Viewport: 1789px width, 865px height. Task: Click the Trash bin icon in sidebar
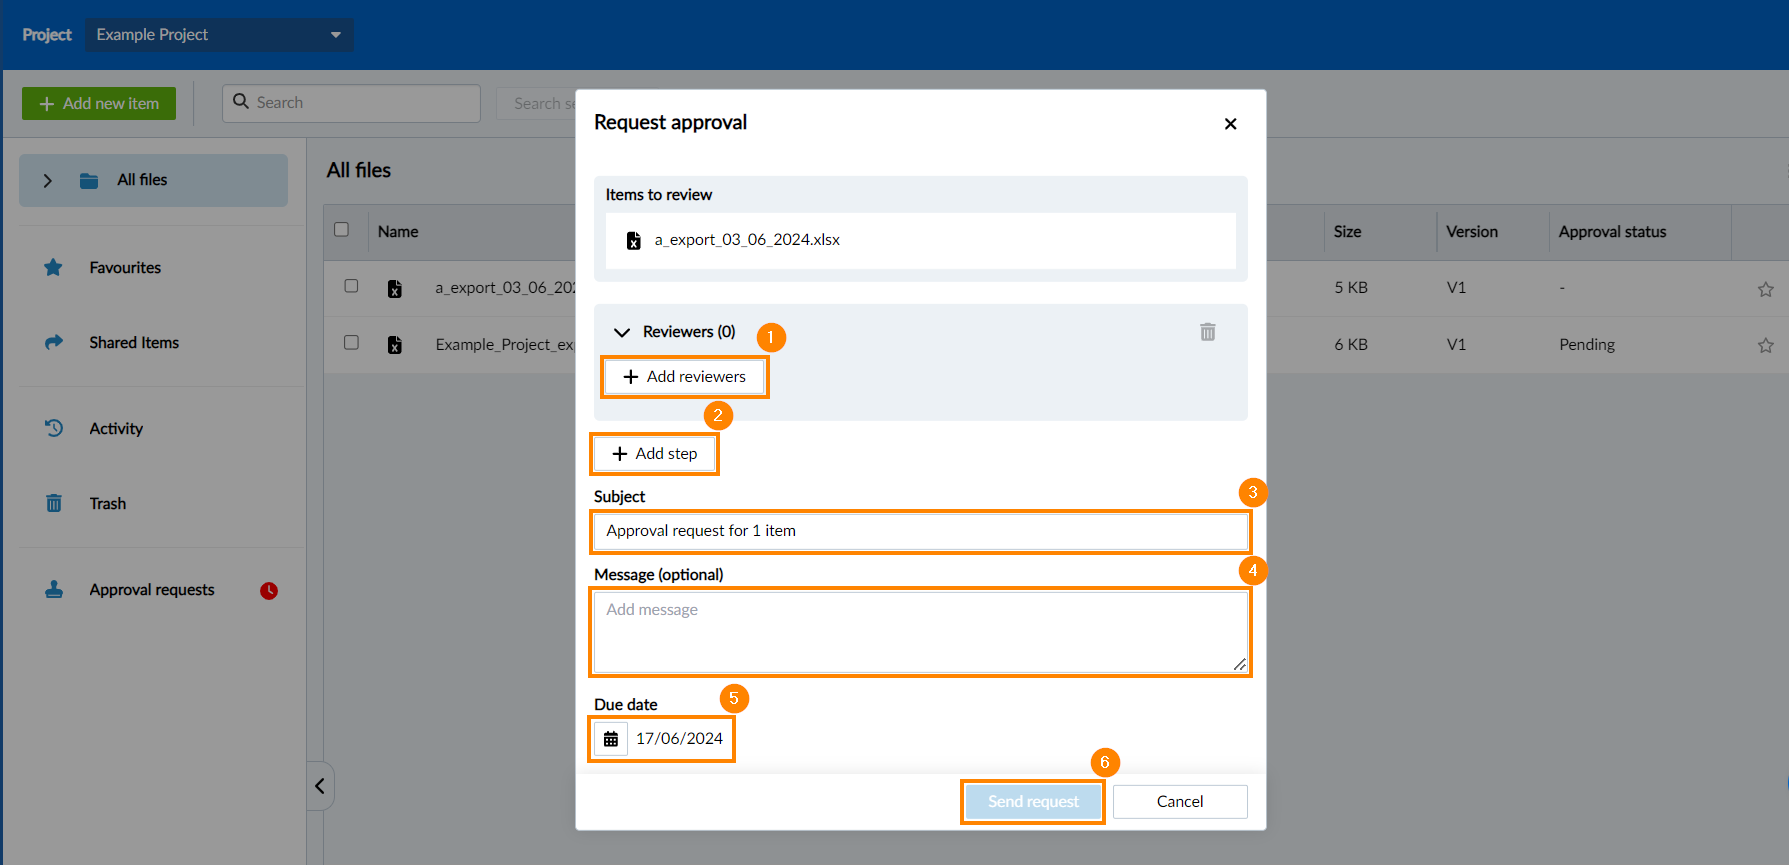(54, 503)
